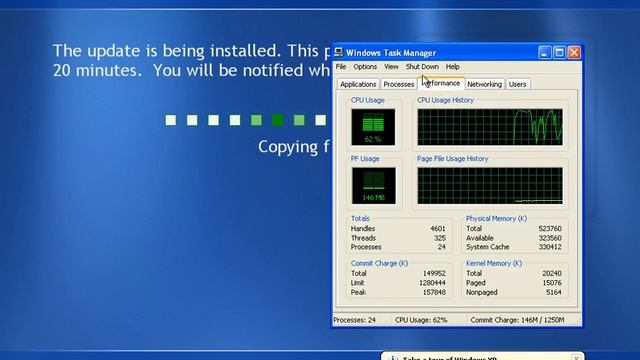Switch to the Networking tab

(484, 84)
